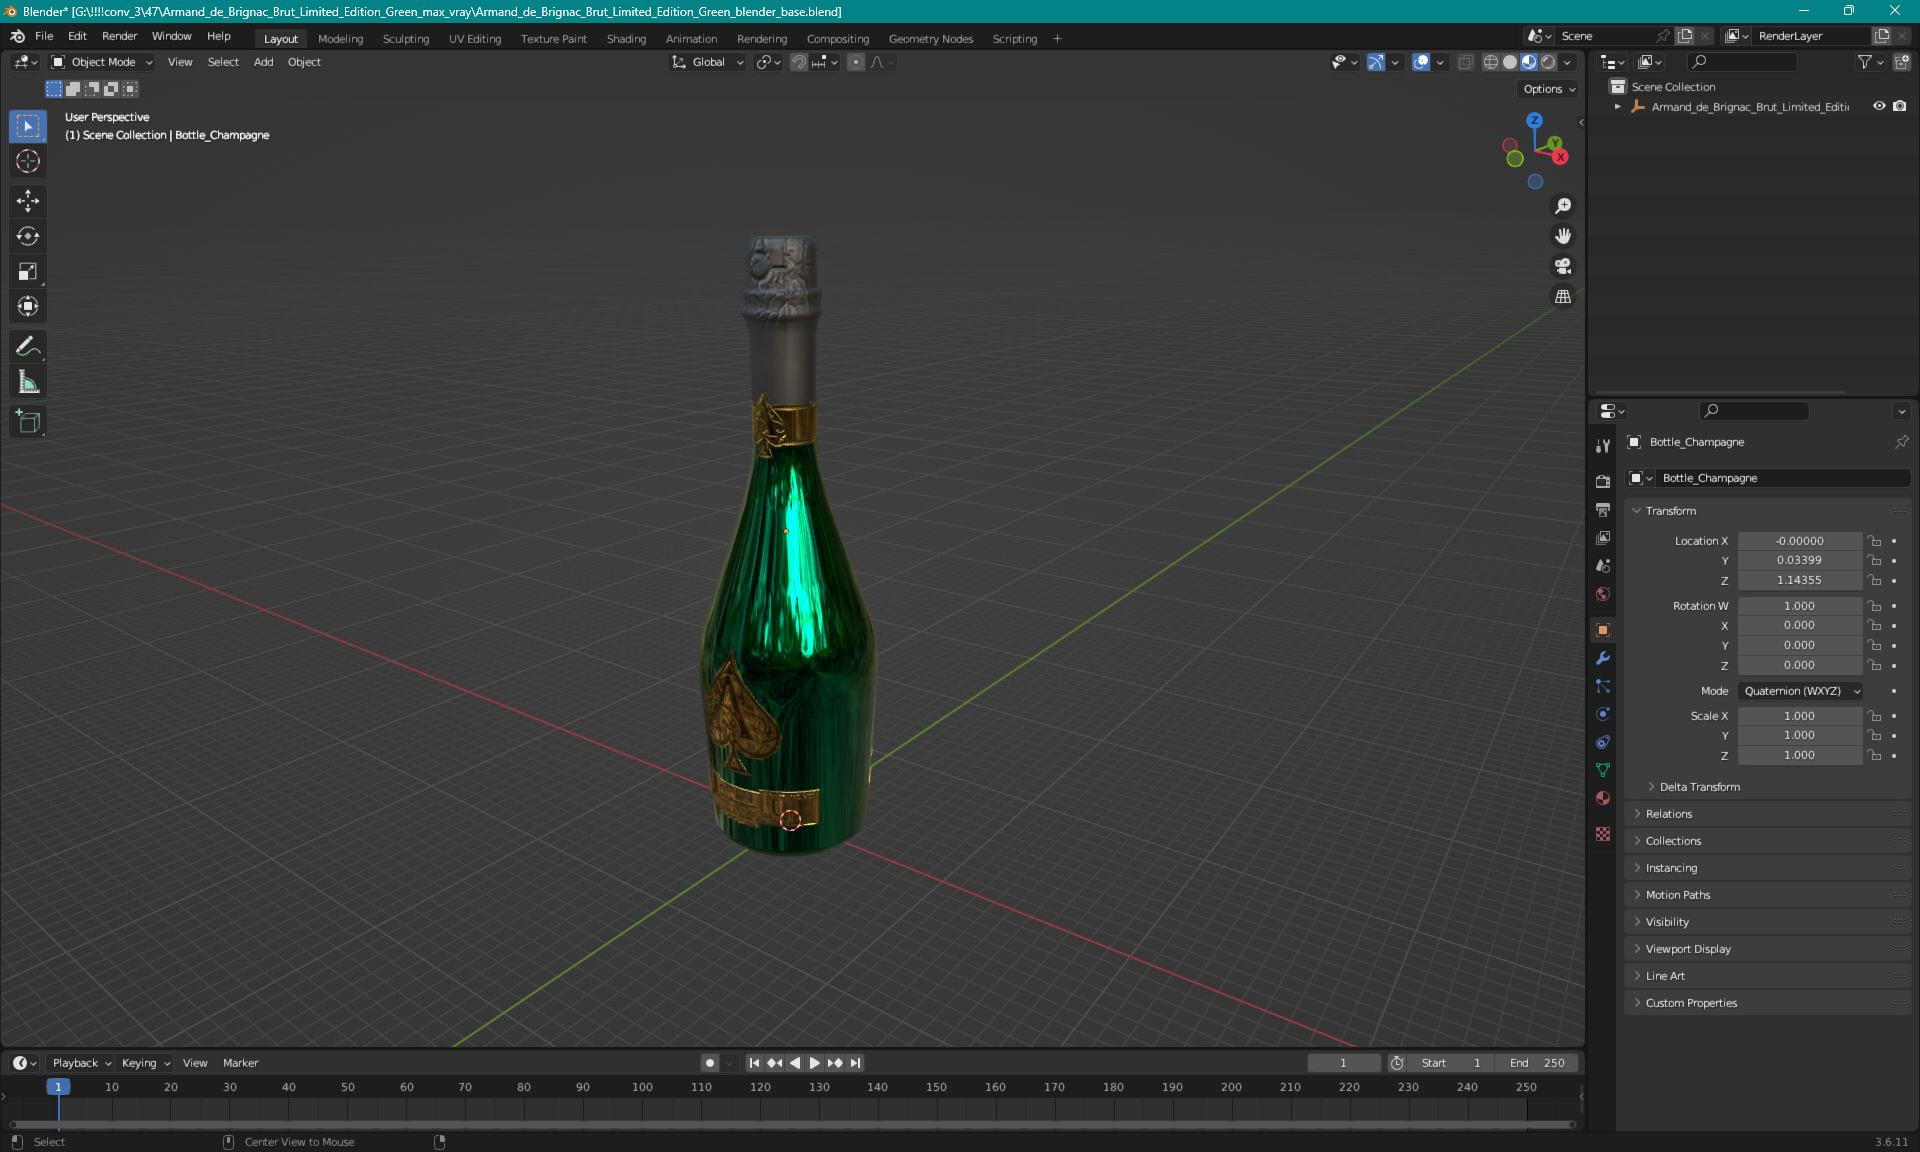Open the timeline Marker menu
Image resolution: width=1920 pixels, height=1152 pixels.
click(240, 1063)
